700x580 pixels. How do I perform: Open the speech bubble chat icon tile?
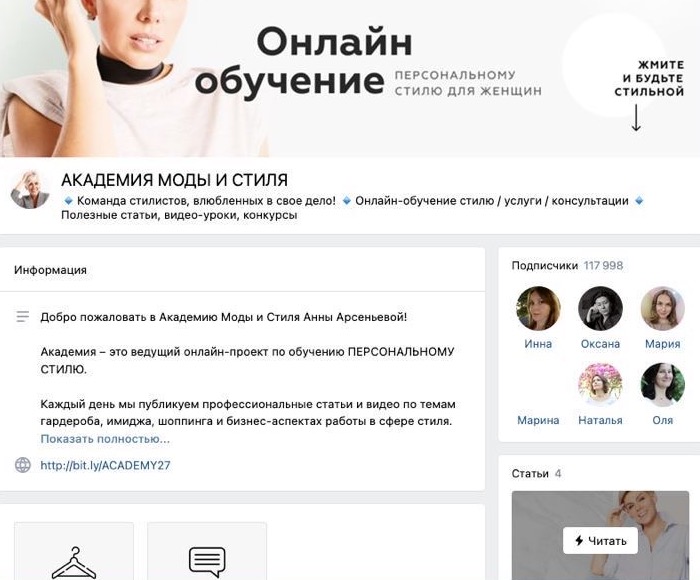pos(207,551)
